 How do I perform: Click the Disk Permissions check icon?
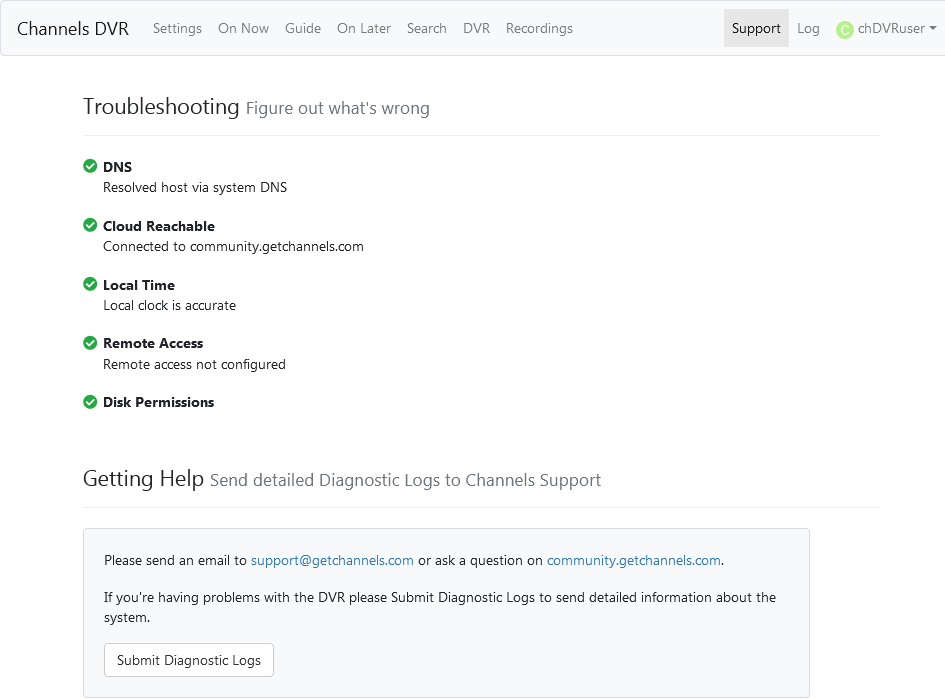(90, 402)
